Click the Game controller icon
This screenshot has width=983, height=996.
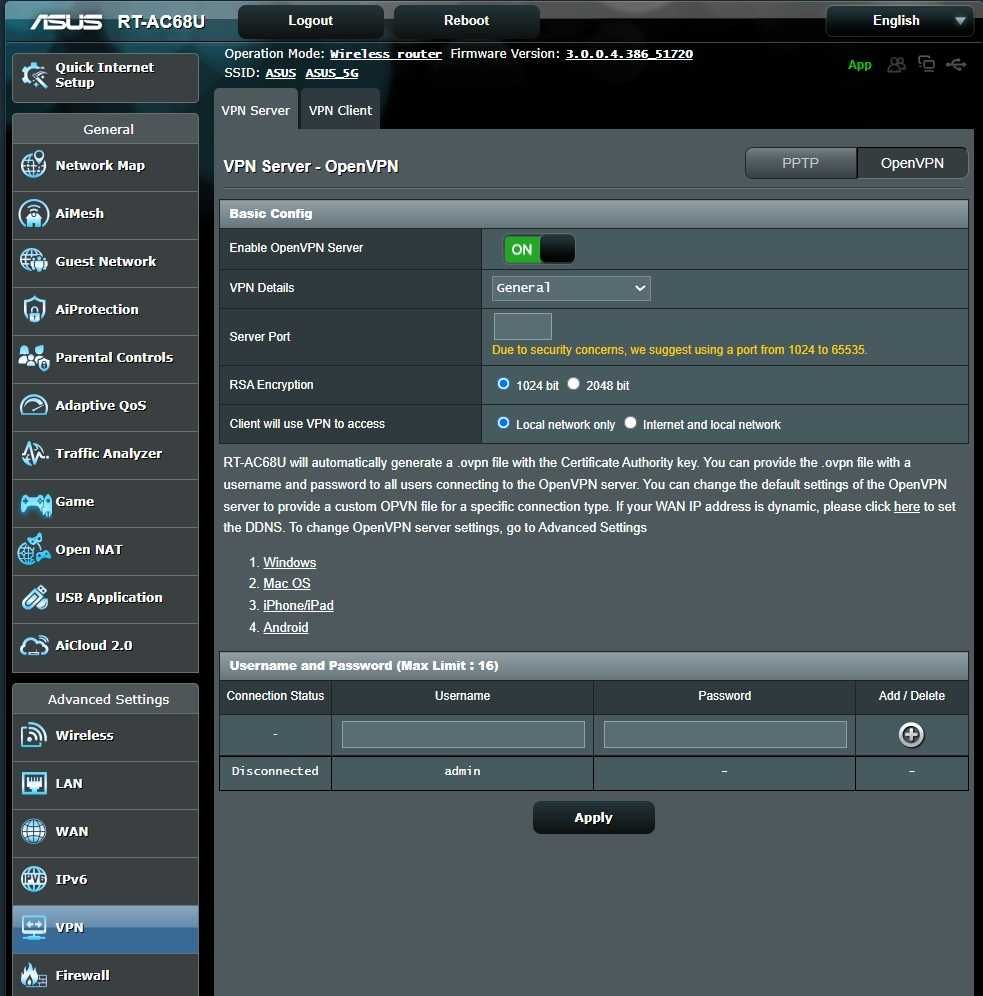tap(35, 503)
